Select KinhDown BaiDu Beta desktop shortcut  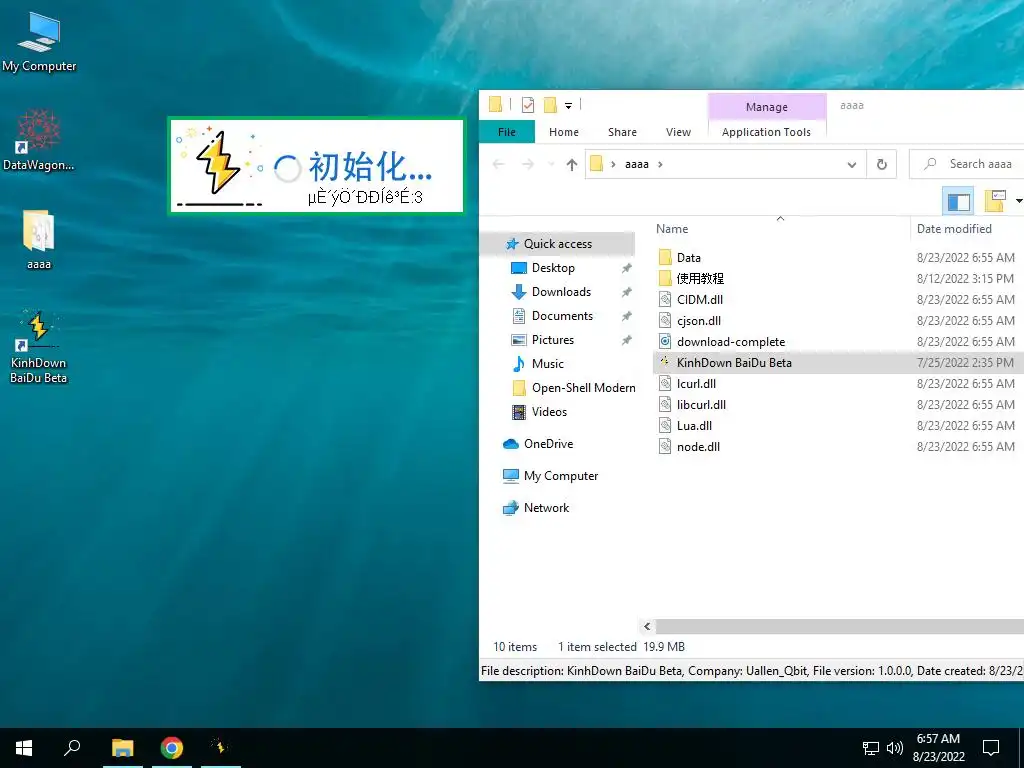(x=39, y=347)
